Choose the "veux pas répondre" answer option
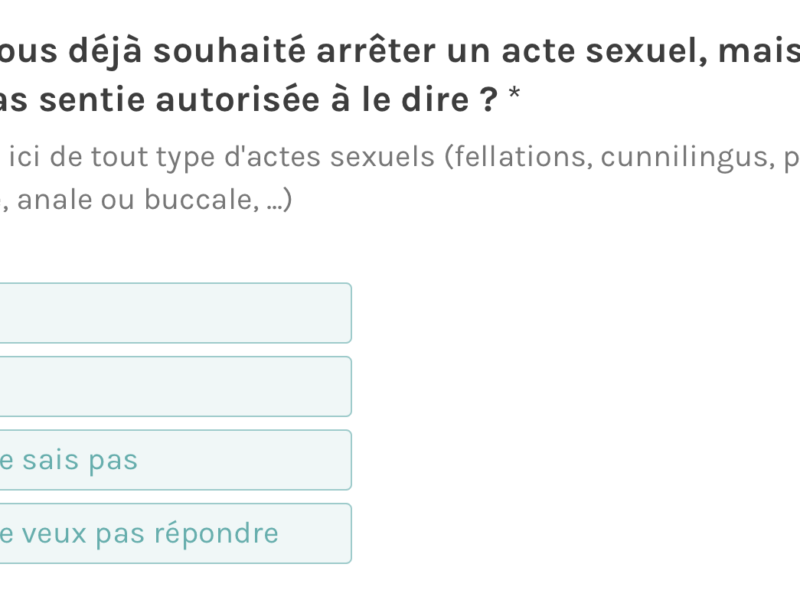Viewport: 800px width, 600px height. 175,533
